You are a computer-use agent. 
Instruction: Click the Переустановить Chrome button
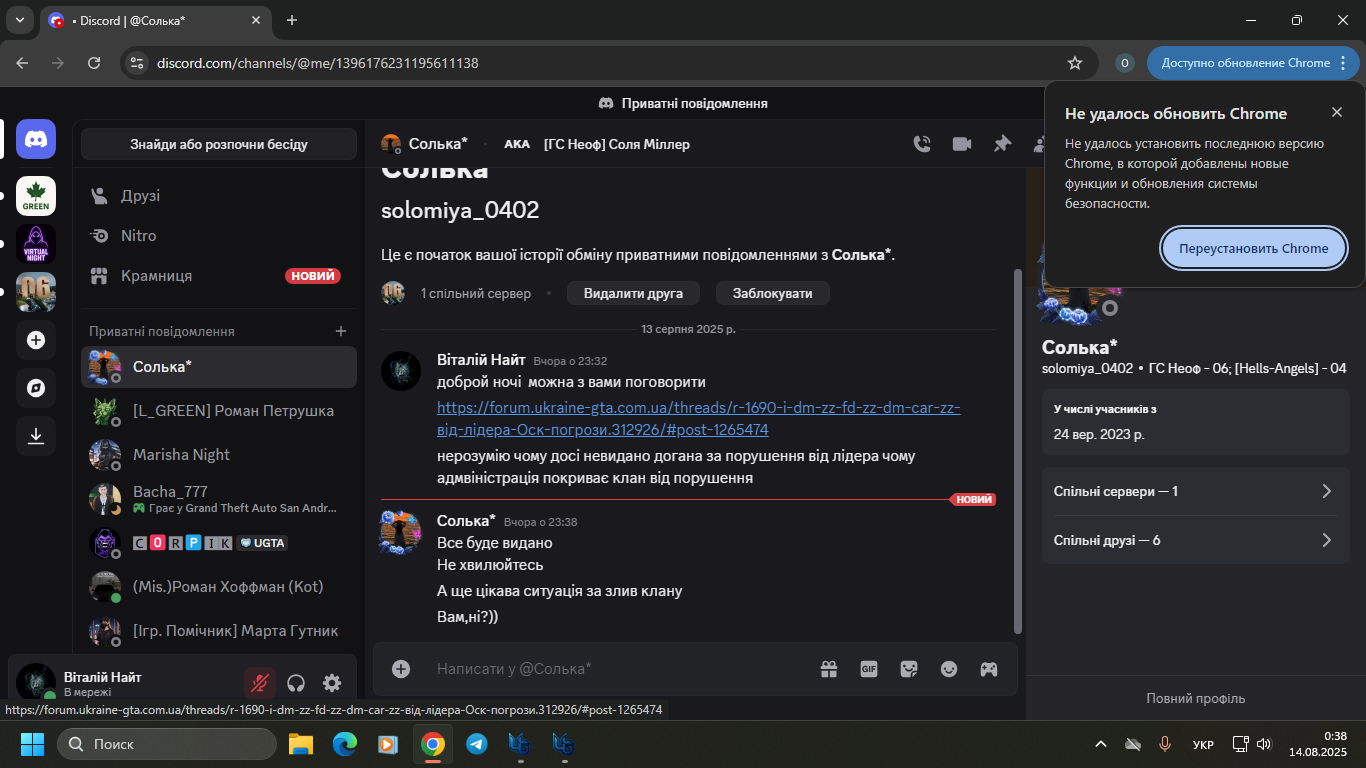pos(1253,248)
